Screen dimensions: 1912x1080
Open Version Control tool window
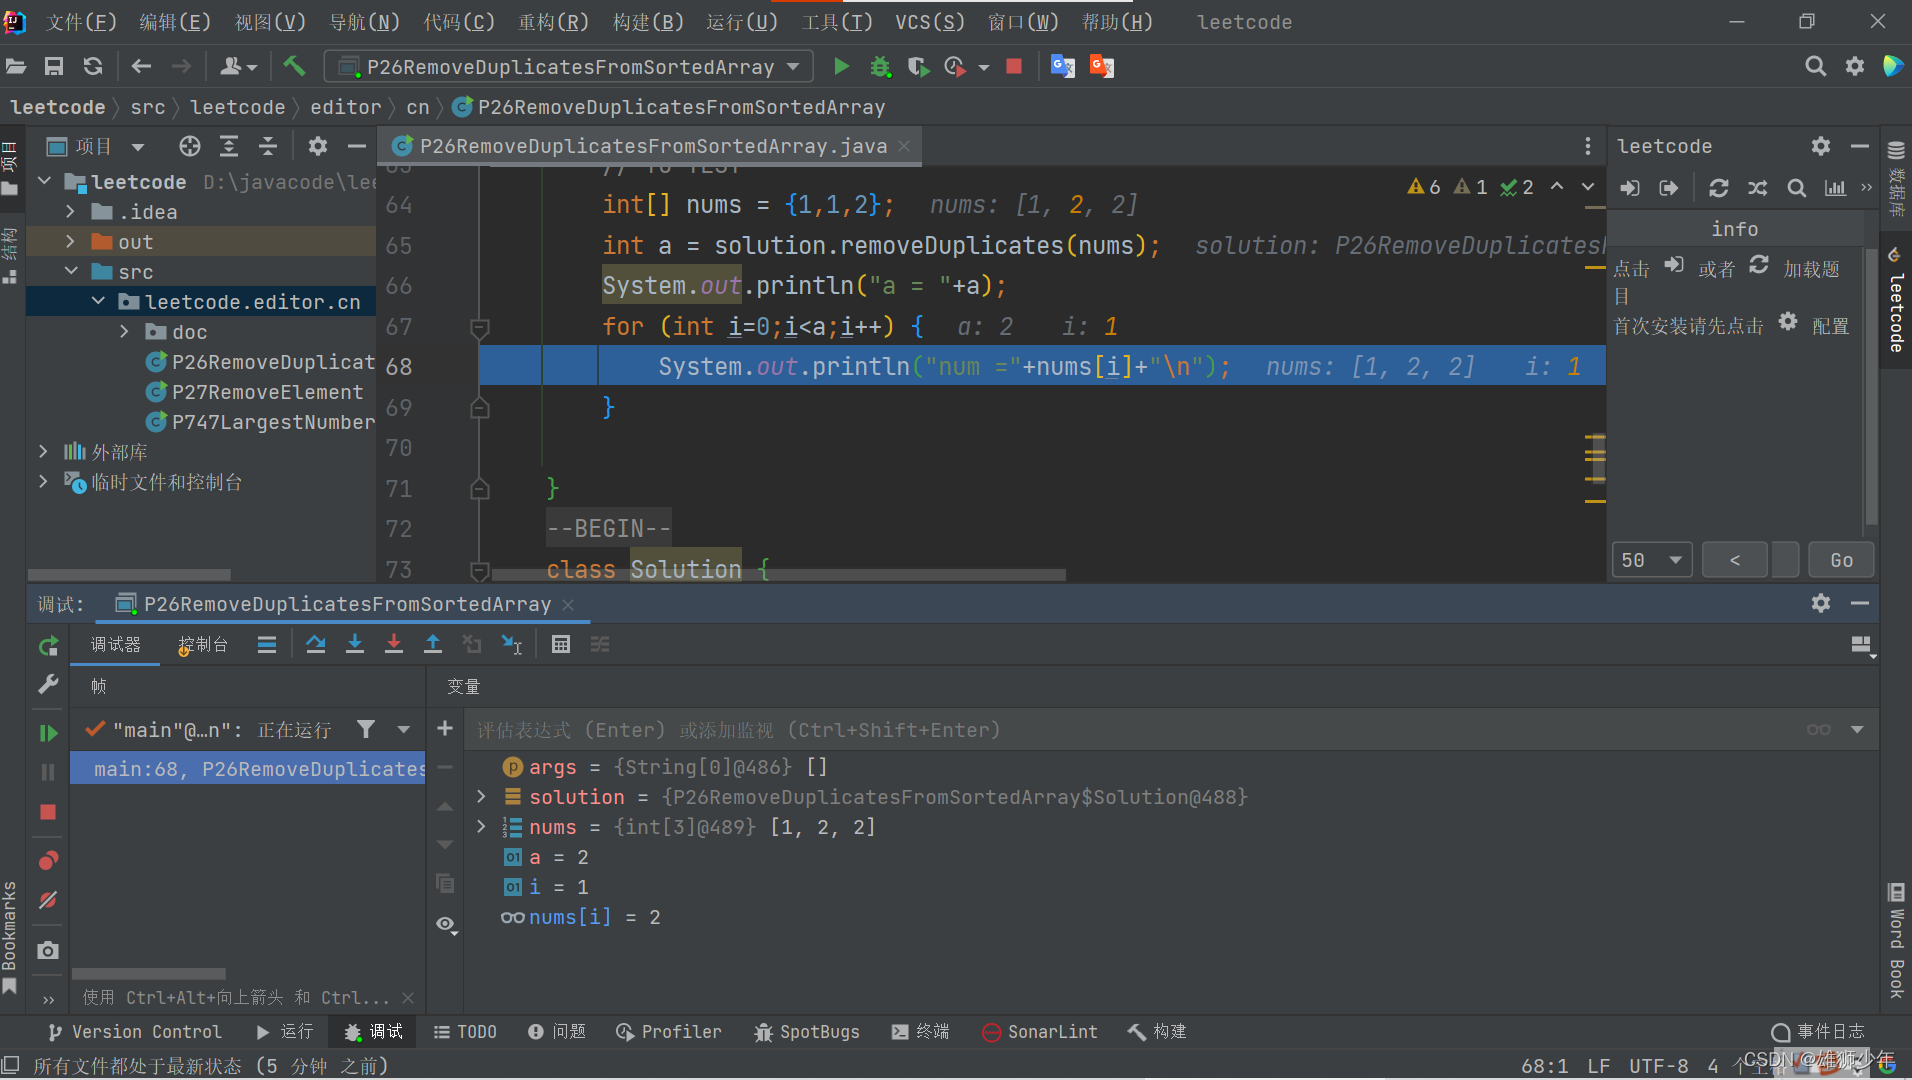coord(134,1032)
